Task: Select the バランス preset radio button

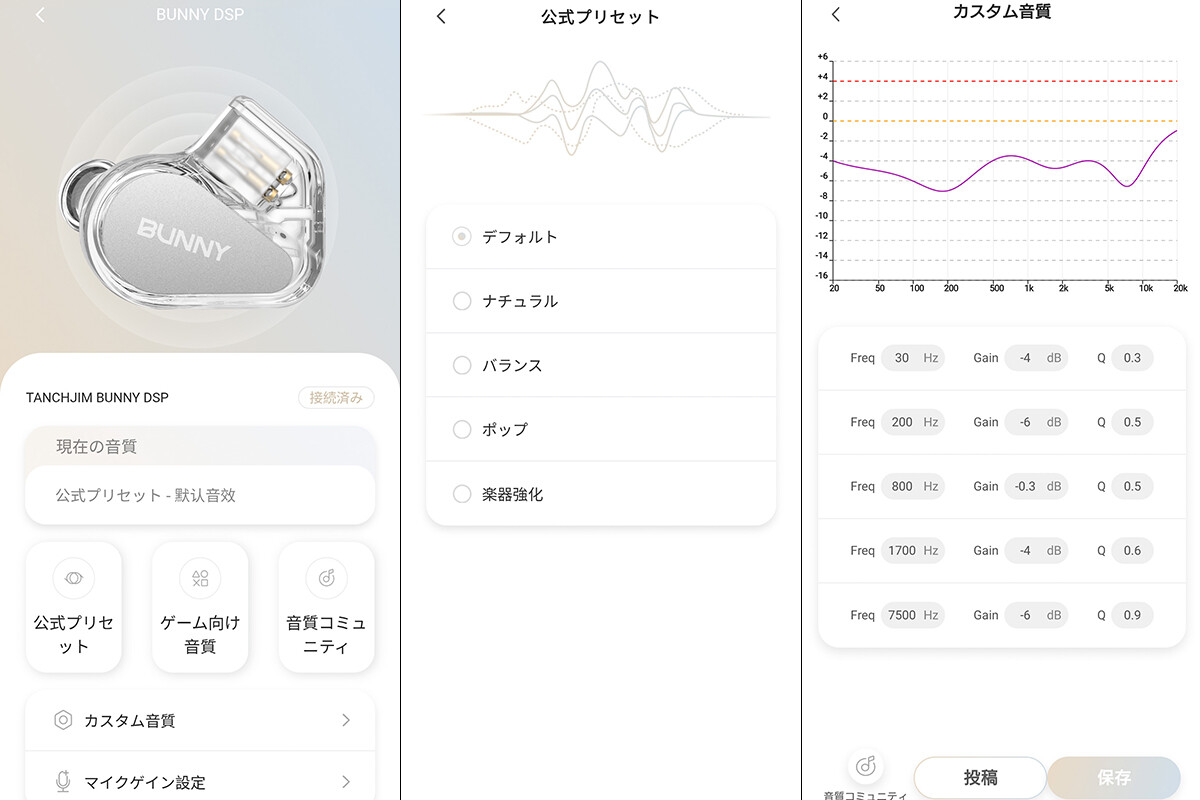Action: pyautogui.click(x=461, y=365)
